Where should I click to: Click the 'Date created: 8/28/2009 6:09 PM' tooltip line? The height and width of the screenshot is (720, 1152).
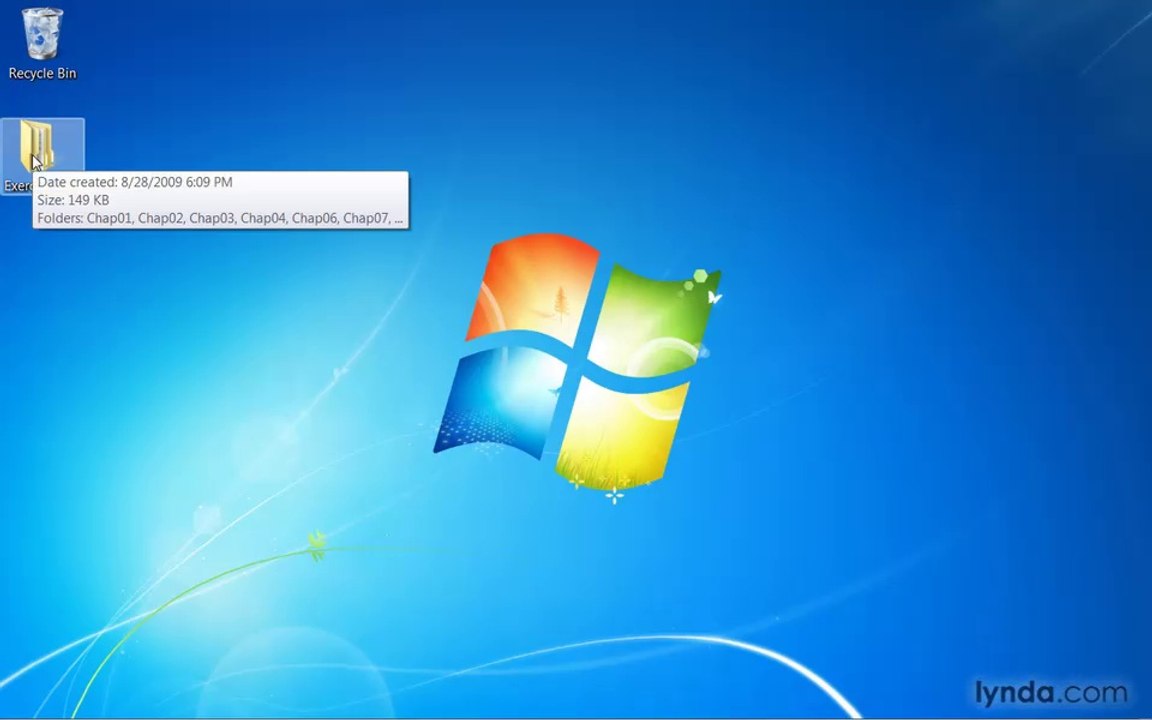(x=135, y=182)
